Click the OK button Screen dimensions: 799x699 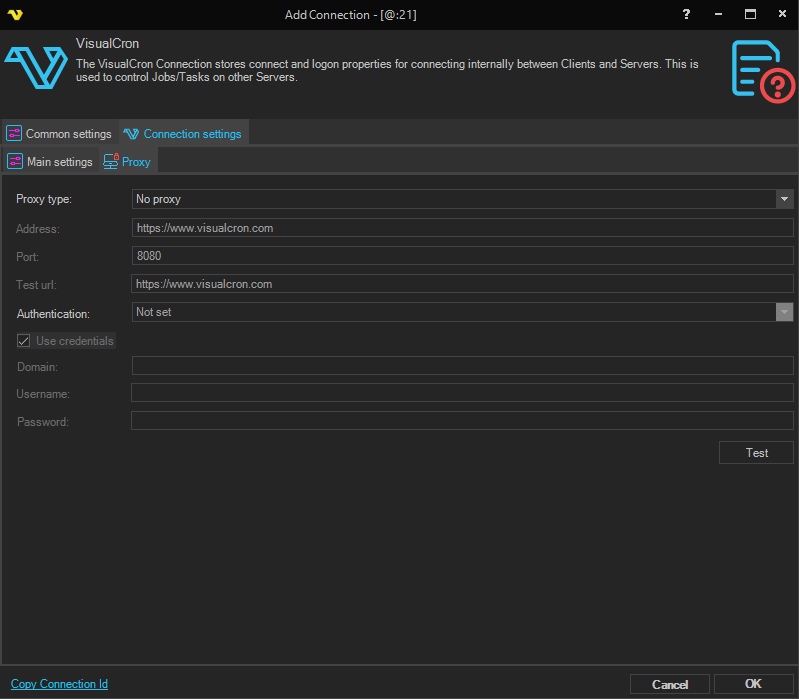754,684
